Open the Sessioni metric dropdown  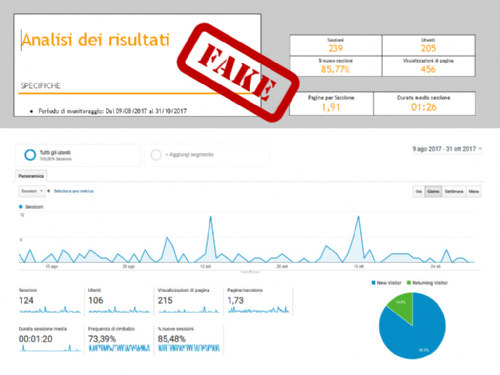[x=32, y=191]
